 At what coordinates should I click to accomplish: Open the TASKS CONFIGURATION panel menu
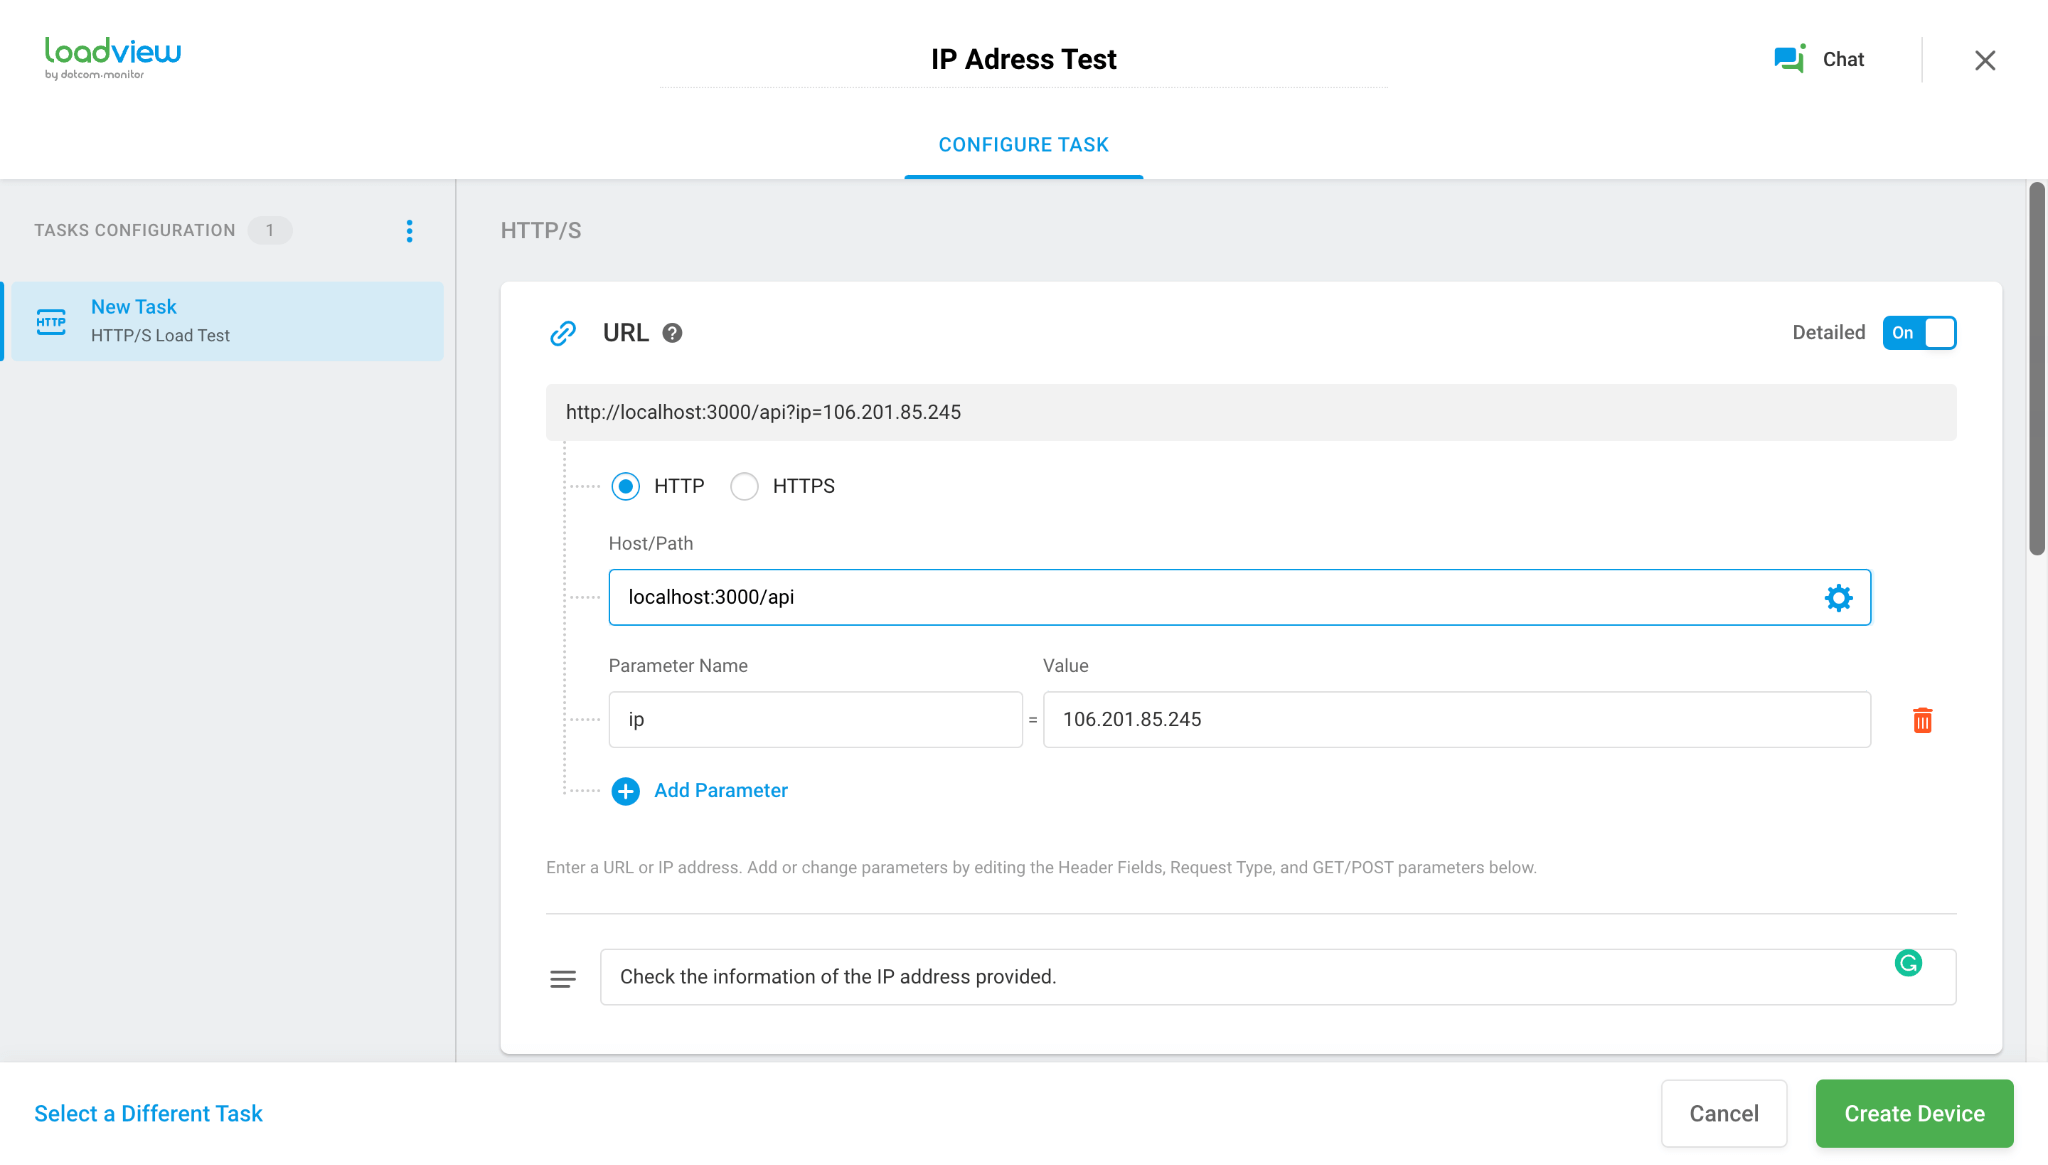[411, 231]
